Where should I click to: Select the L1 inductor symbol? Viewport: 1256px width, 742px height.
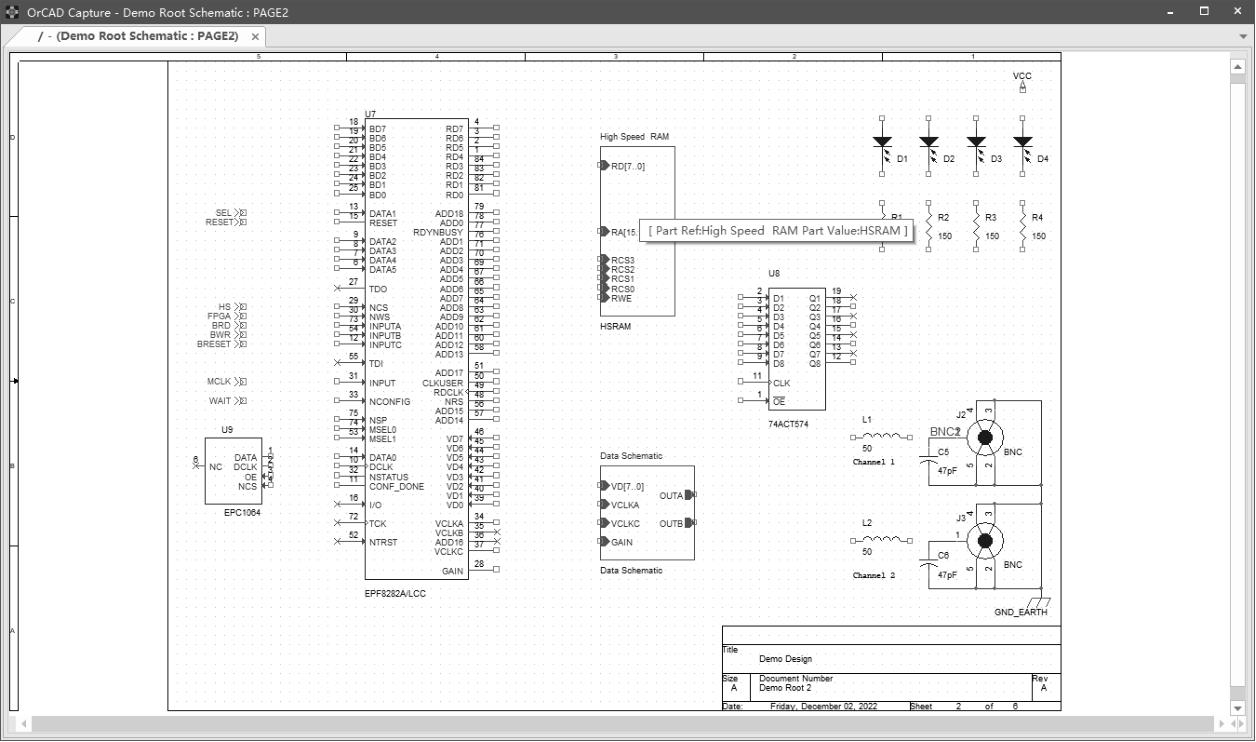(882, 435)
